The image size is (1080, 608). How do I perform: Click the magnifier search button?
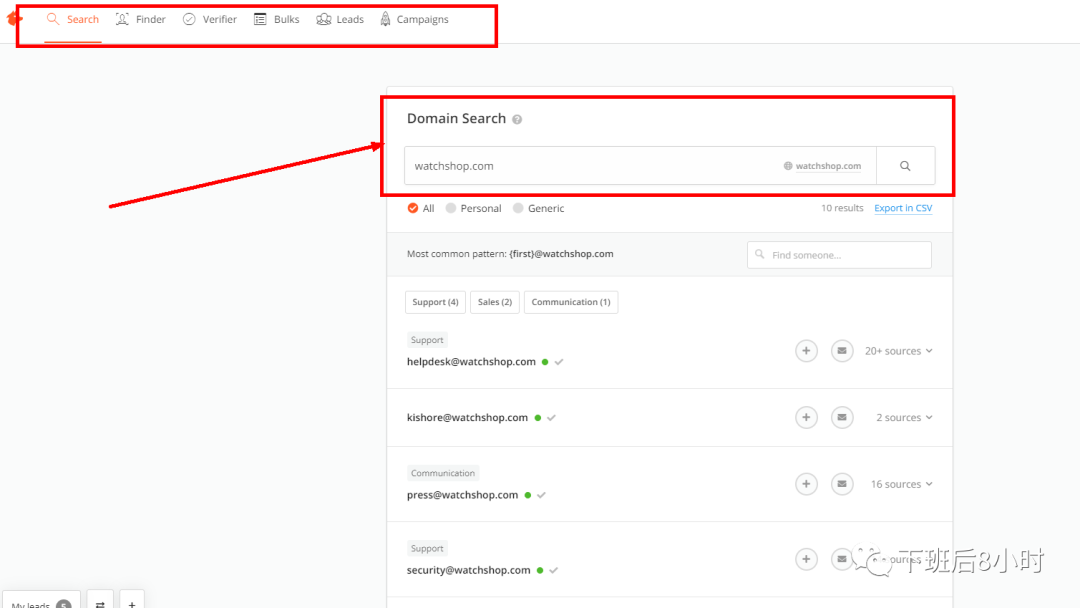(905, 166)
